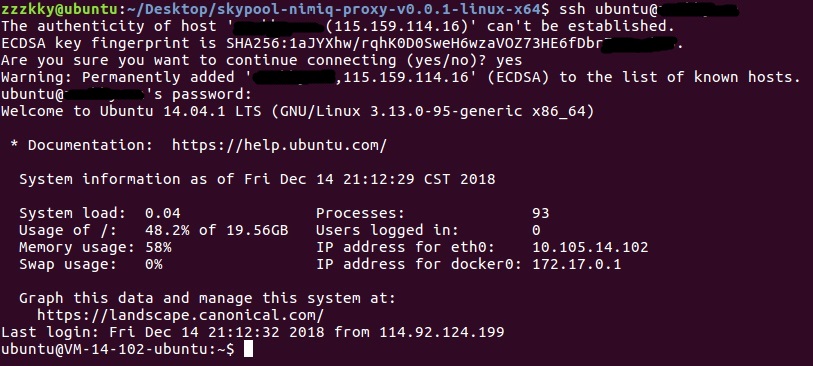This screenshot has height=366, width=813.
Task: Click the zzzkky@ubuntu local prompt text
Action: tap(59, 9)
